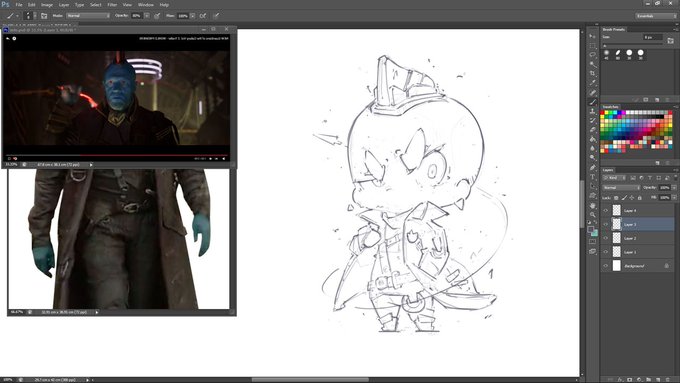
Task: Open the tool preset picker arrow
Action: click(x=17, y=16)
